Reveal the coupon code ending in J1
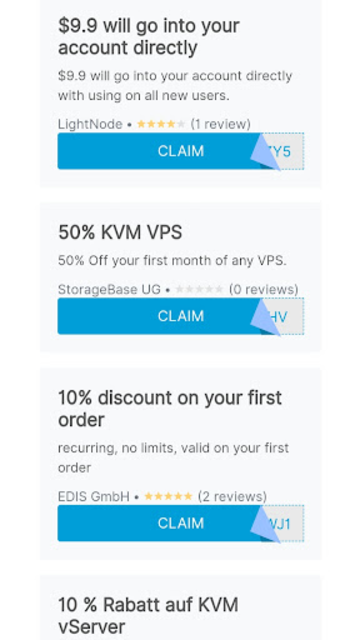The height and width of the screenshot is (640, 360). tap(284, 524)
